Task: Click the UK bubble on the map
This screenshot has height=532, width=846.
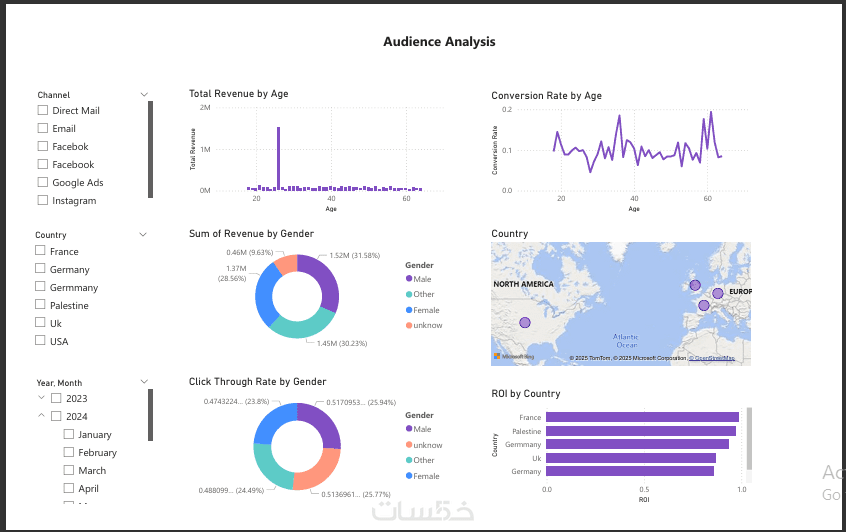Action: pos(695,285)
